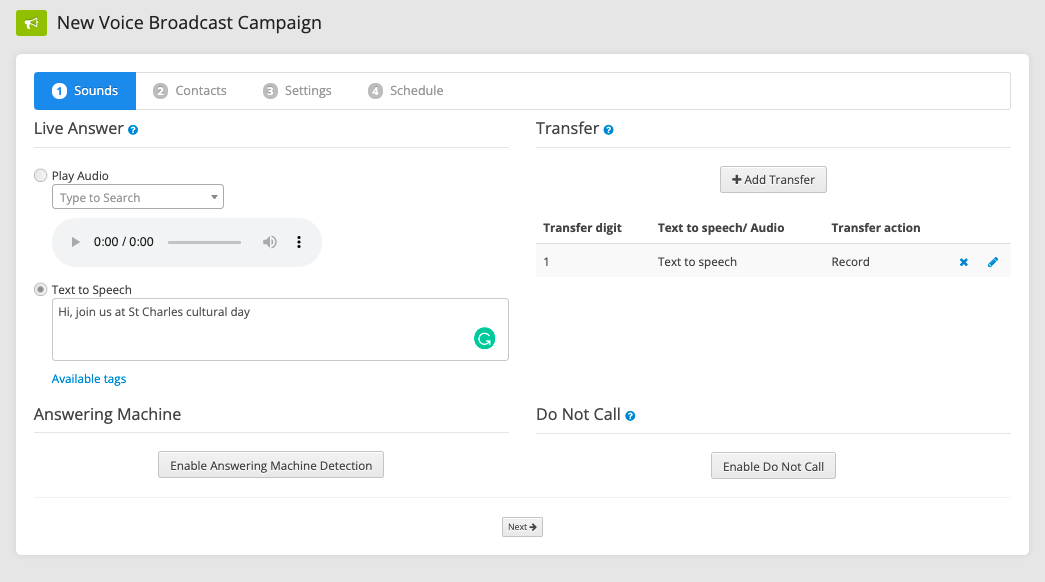Viewport: 1045px width, 582px height.
Task: Switch to the Schedule tab
Action: click(x=405, y=90)
